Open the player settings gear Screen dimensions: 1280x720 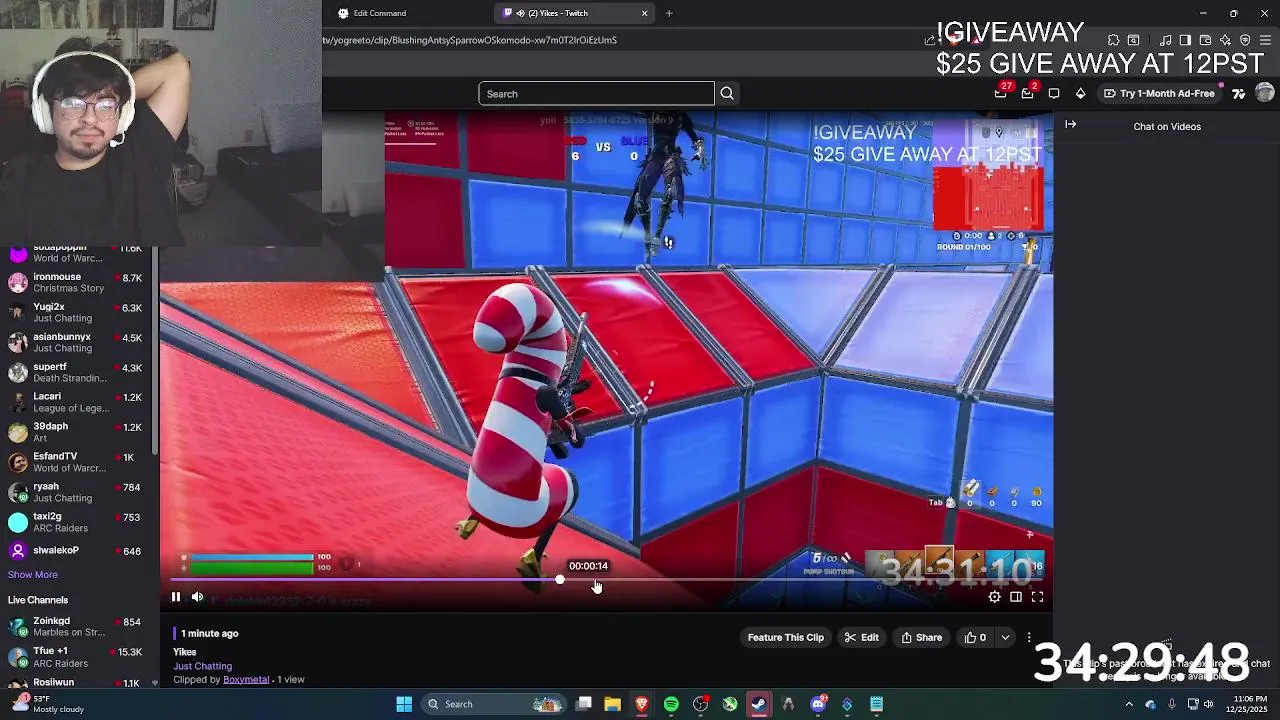994,597
